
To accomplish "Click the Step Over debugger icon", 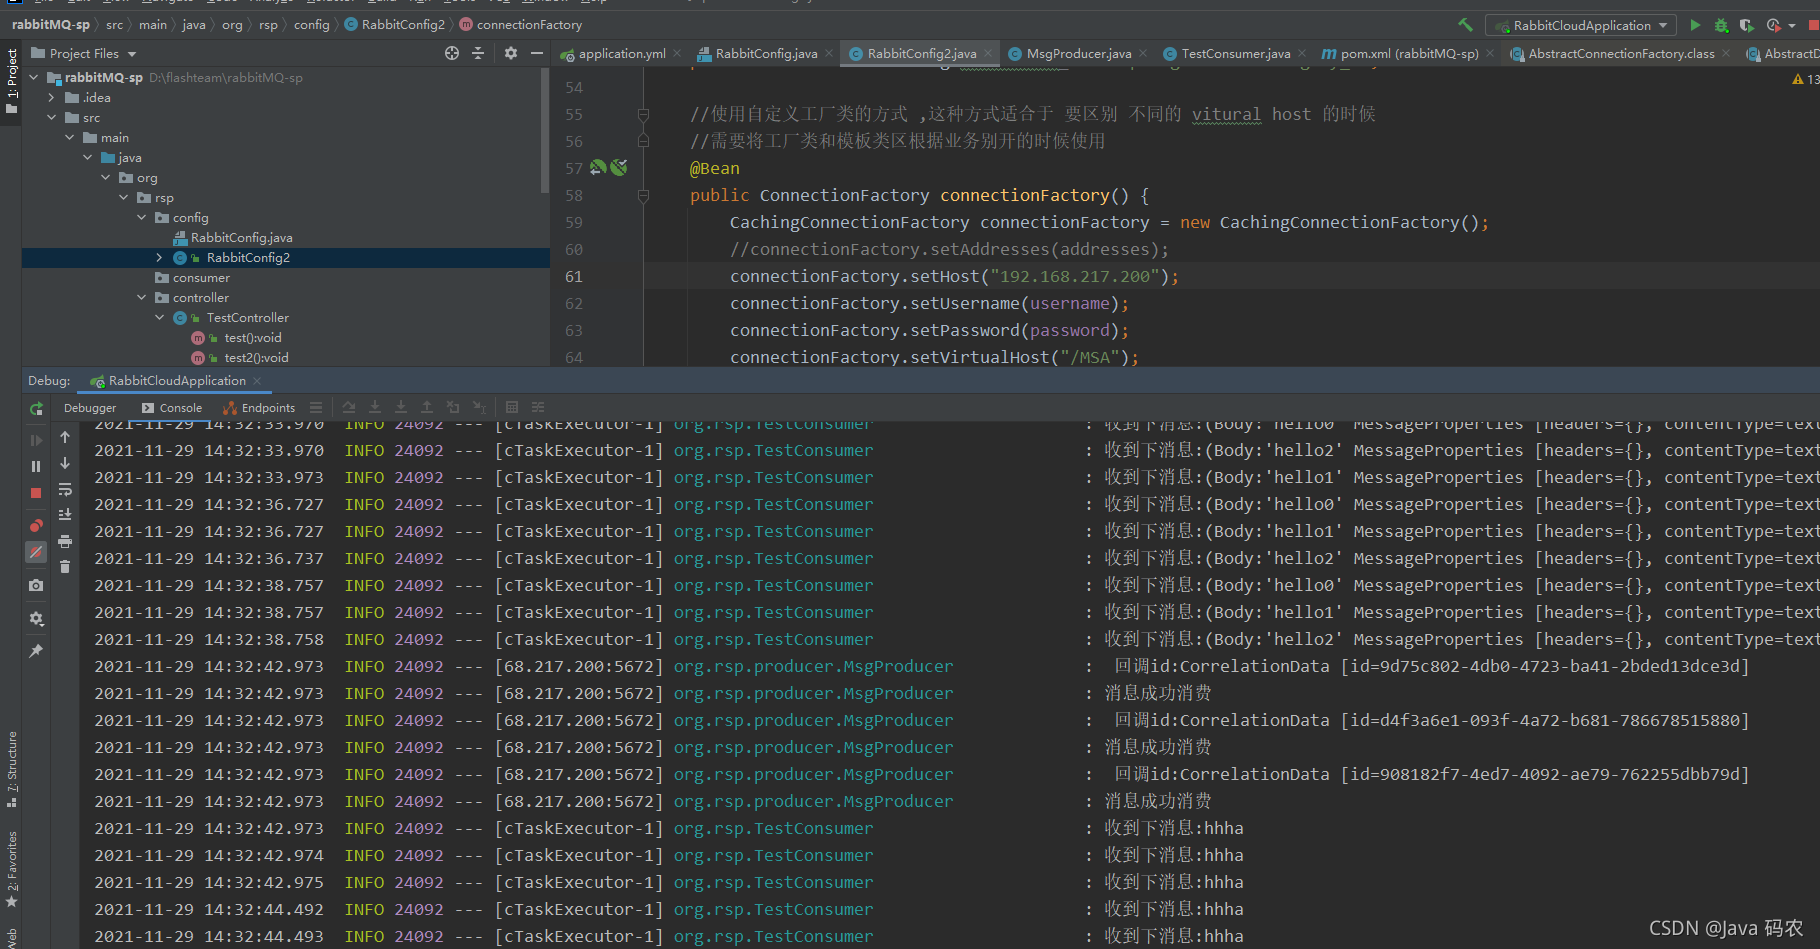I will tap(349, 407).
